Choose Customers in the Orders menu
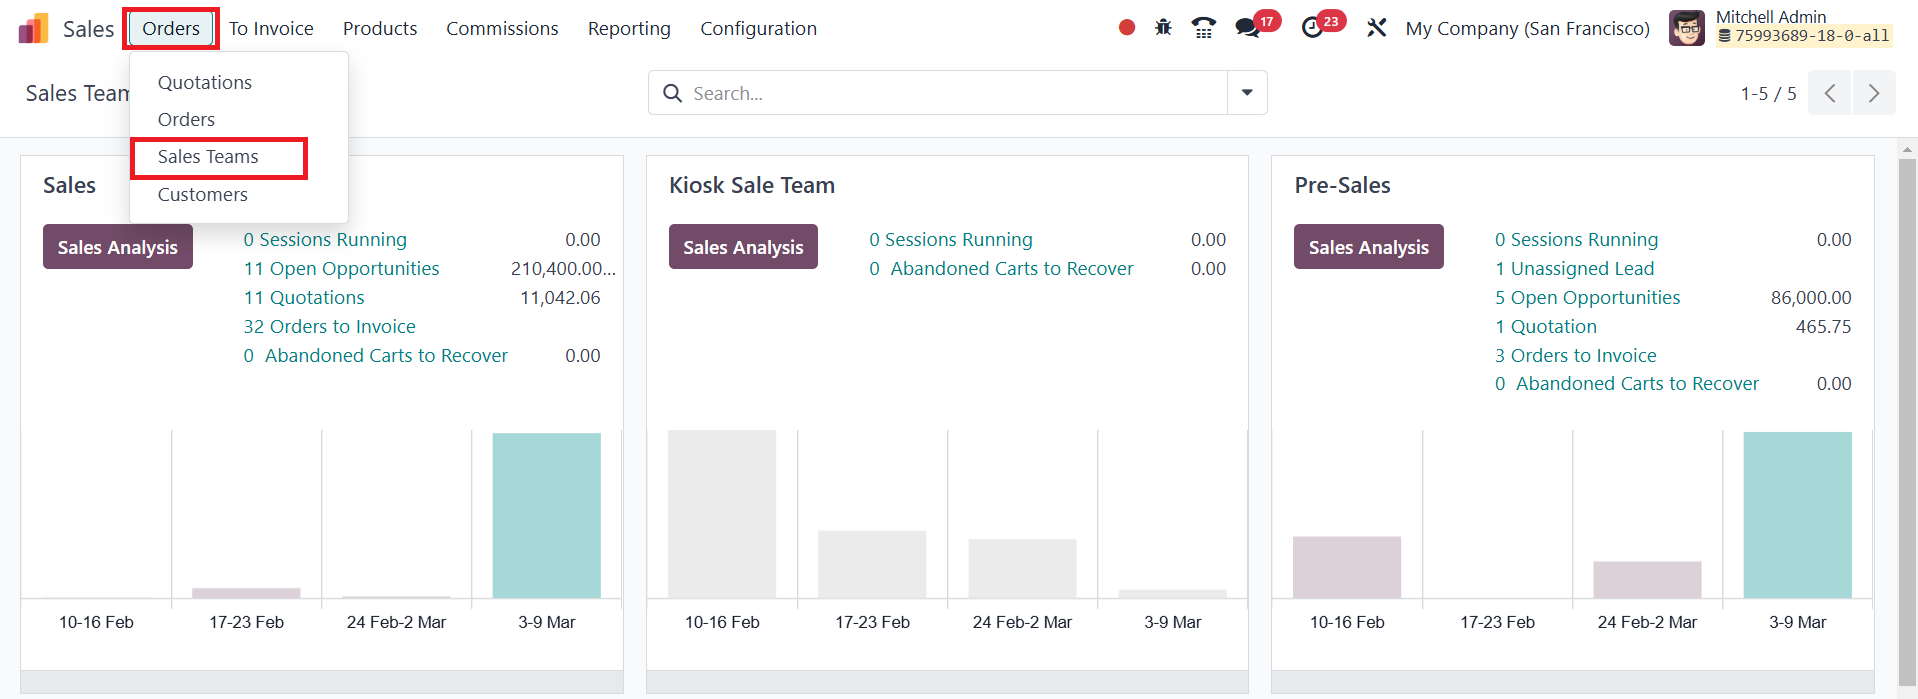 (x=203, y=195)
